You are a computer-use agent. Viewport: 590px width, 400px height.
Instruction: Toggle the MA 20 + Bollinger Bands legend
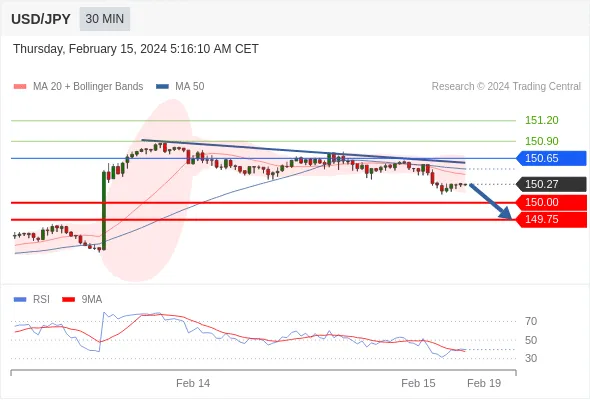pos(78,87)
